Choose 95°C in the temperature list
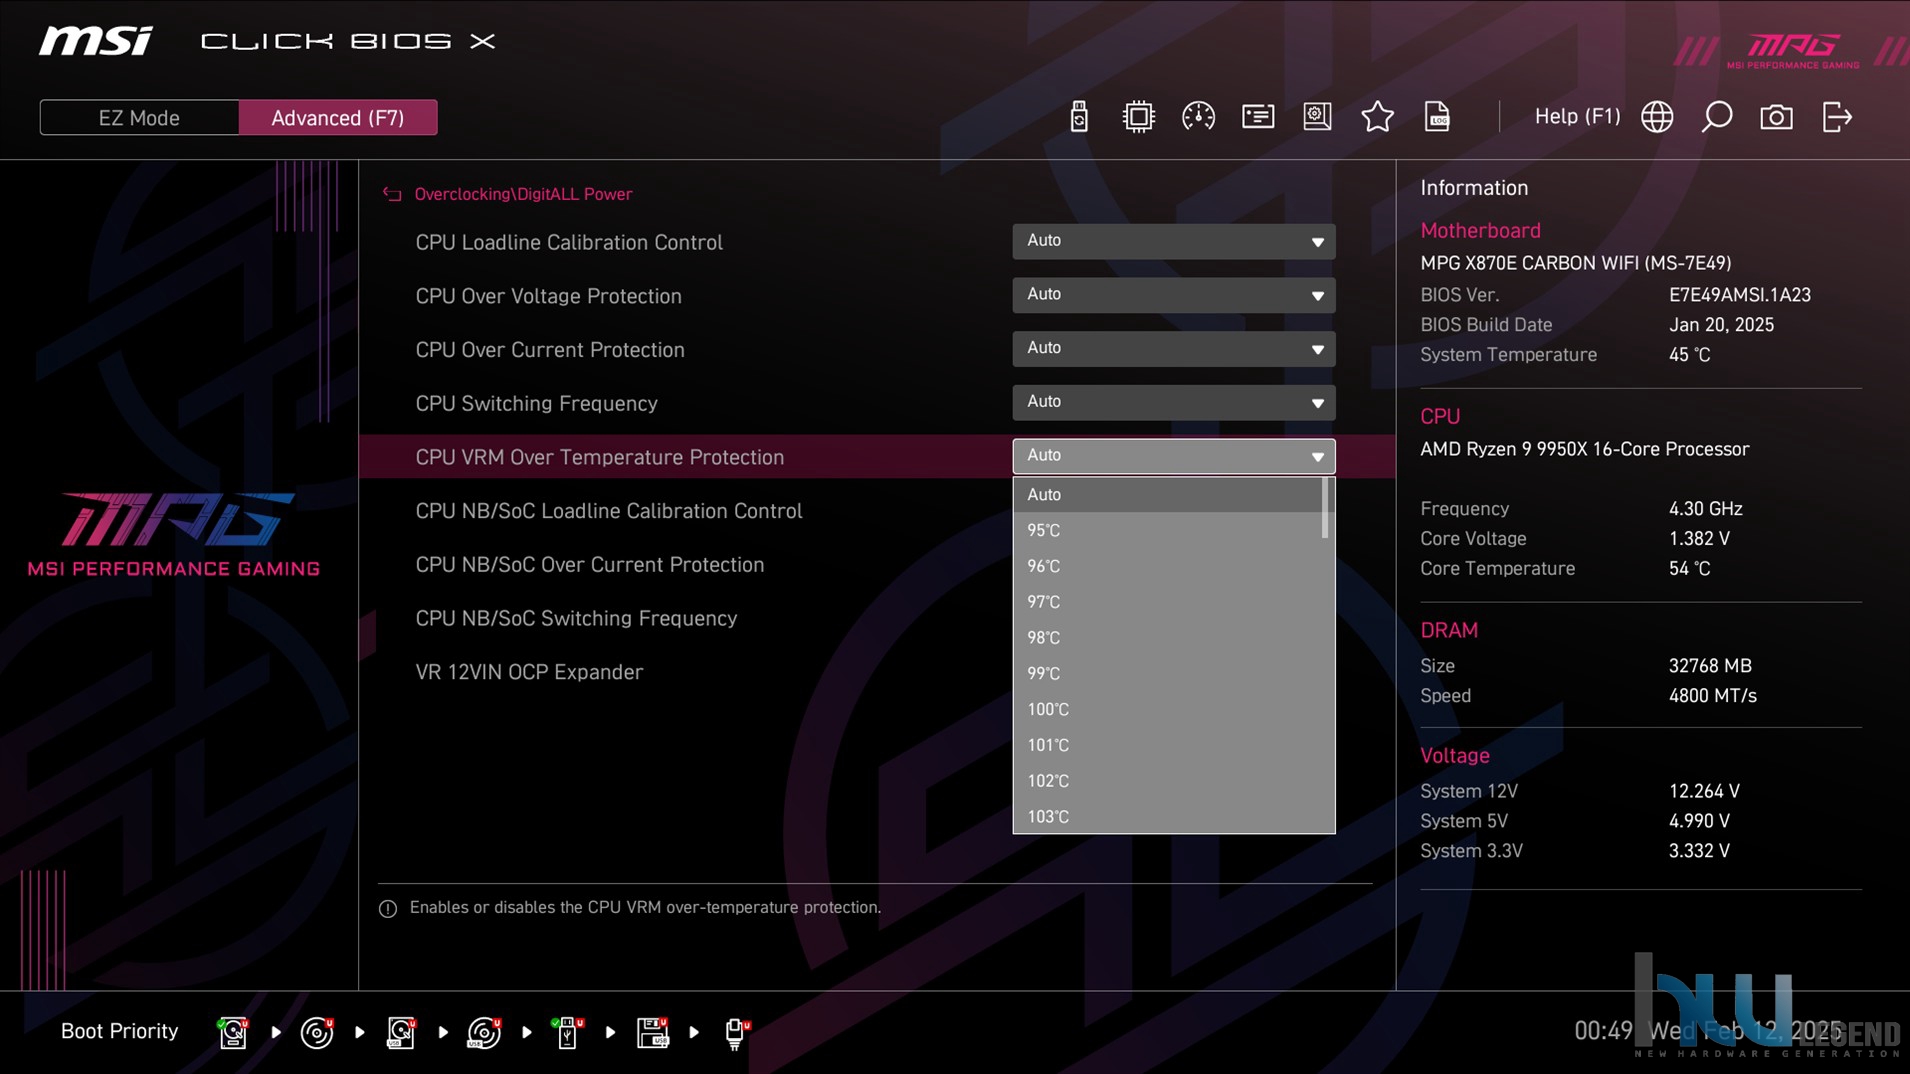This screenshot has height=1074, width=1910. pyautogui.click(x=1167, y=531)
